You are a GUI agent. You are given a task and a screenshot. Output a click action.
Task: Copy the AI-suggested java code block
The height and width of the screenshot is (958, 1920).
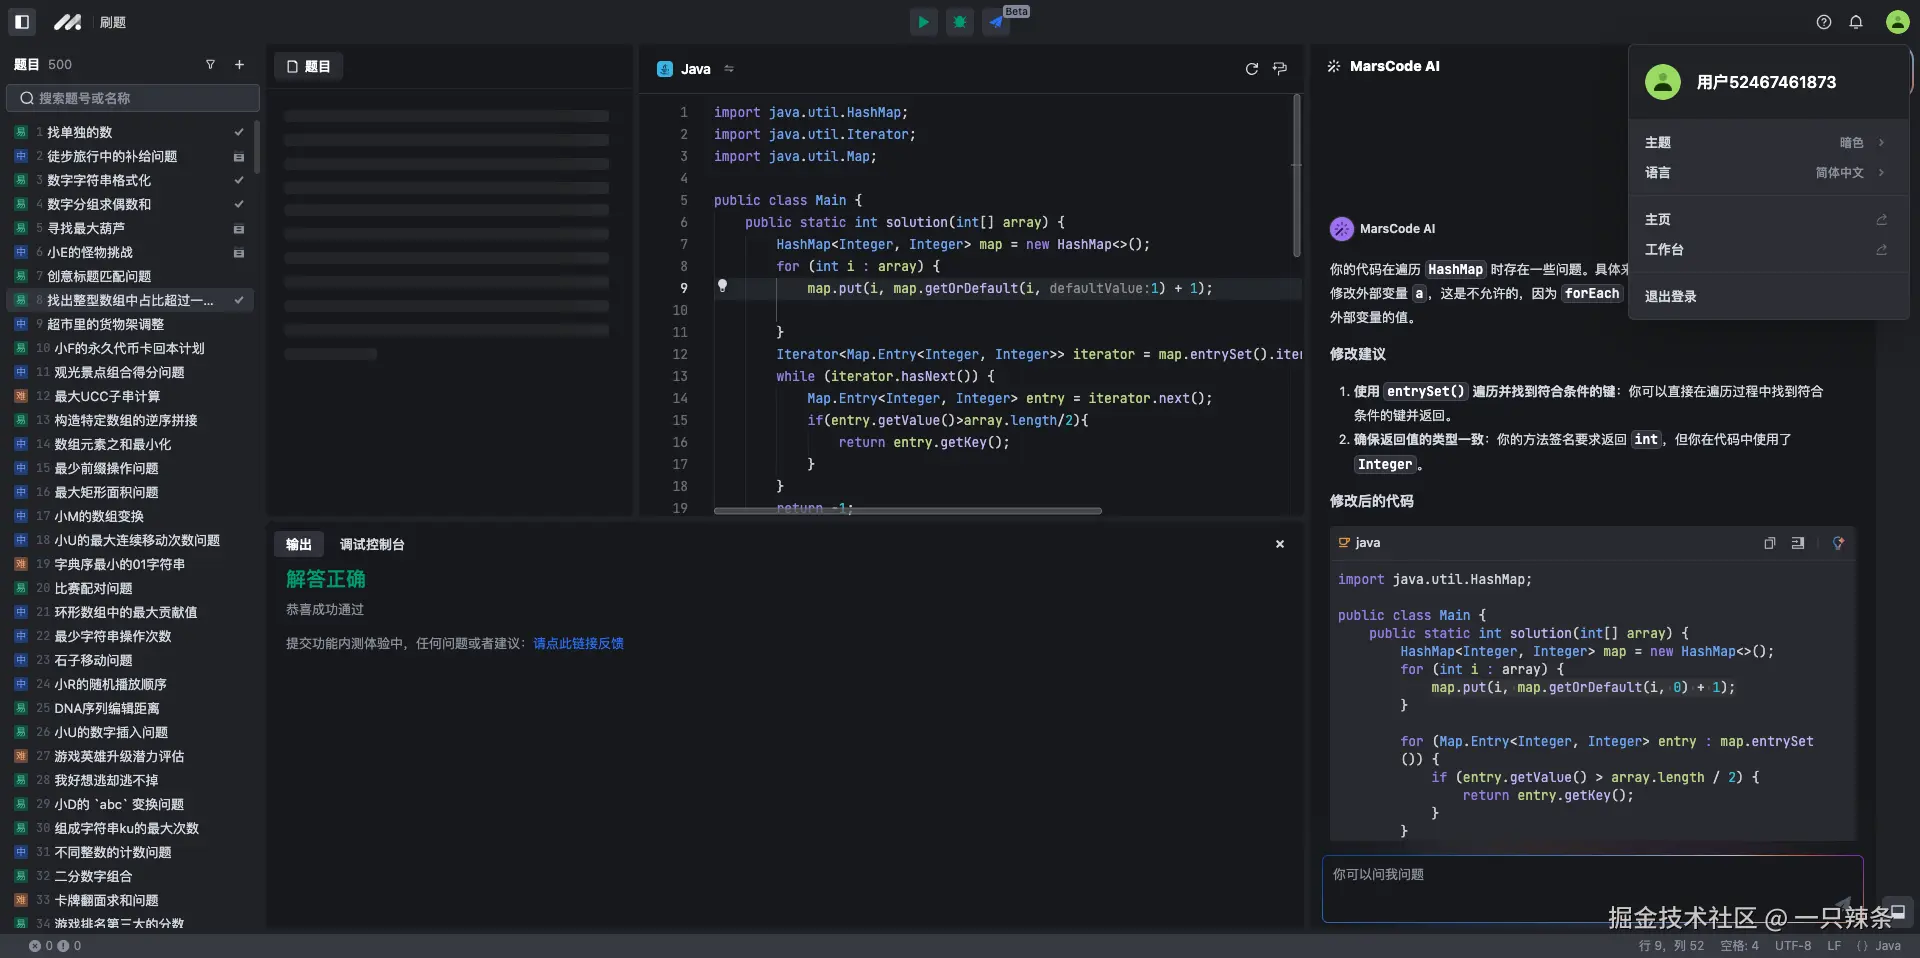[x=1769, y=543]
